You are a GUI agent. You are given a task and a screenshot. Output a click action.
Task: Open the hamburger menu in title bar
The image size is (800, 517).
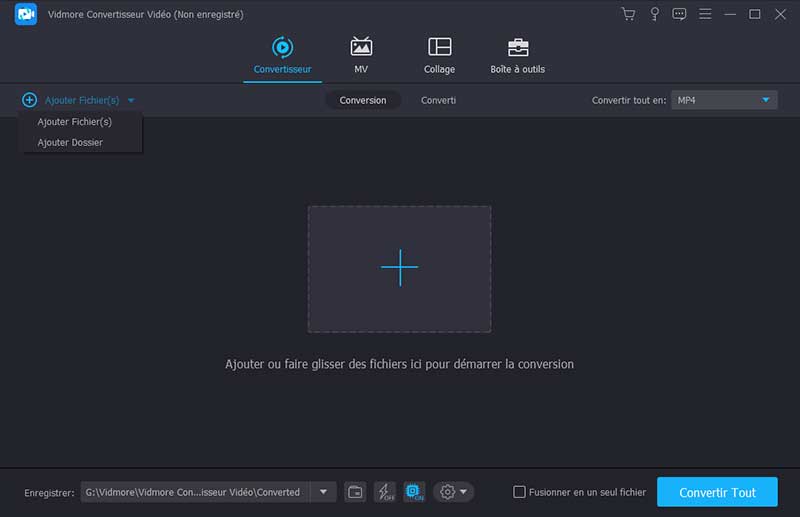tap(706, 14)
